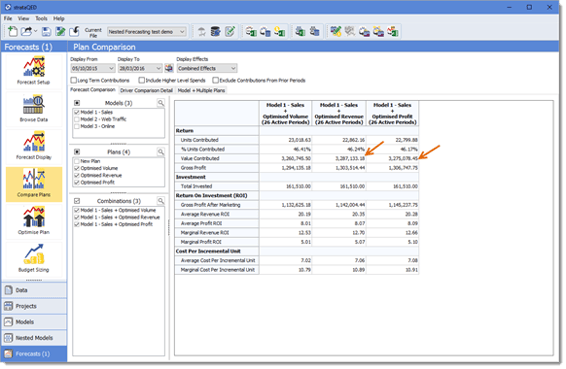Viewport: 566px width, 369px height.
Task: Uncheck the Optimised Revenue plan
Action: pyautogui.click(x=77, y=175)
